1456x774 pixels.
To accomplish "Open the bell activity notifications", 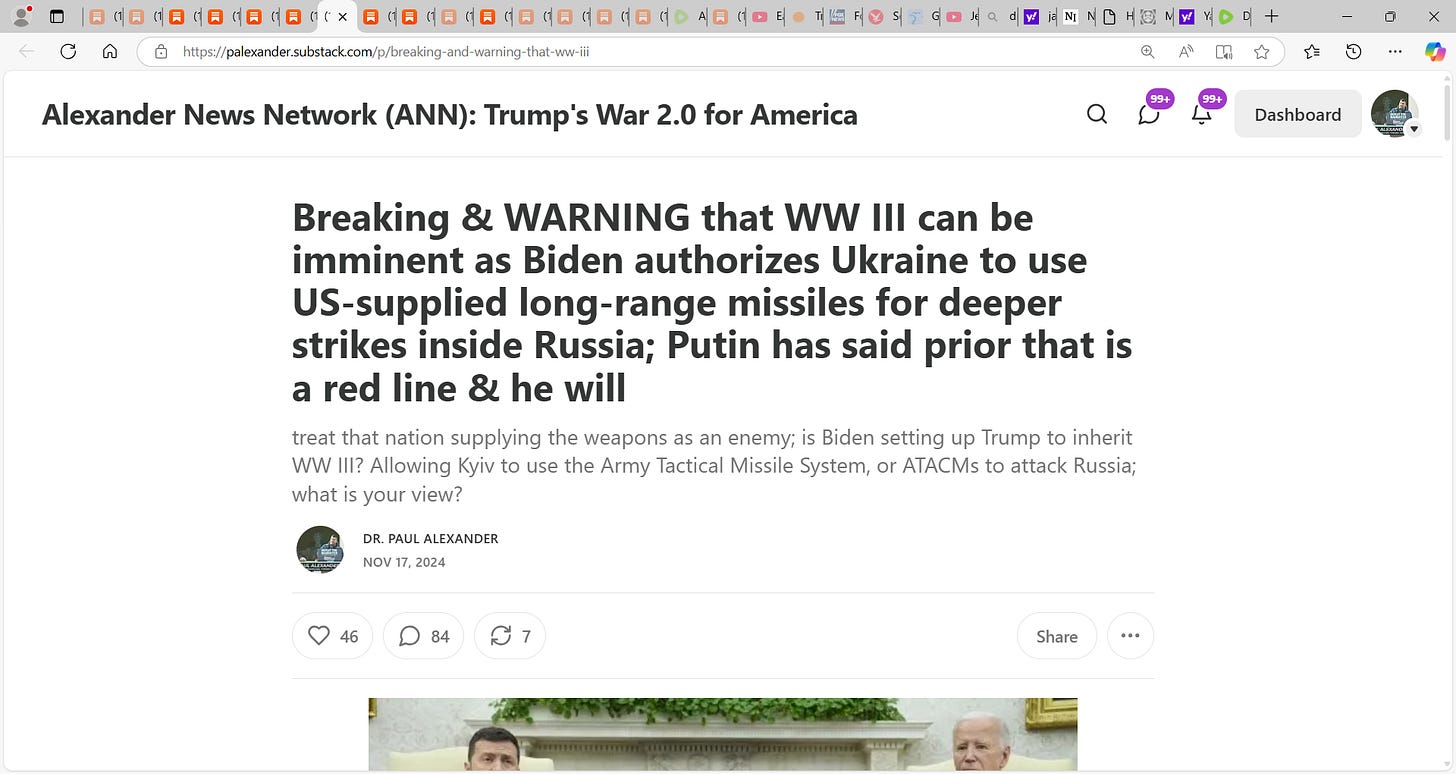I will point(1202,114).
